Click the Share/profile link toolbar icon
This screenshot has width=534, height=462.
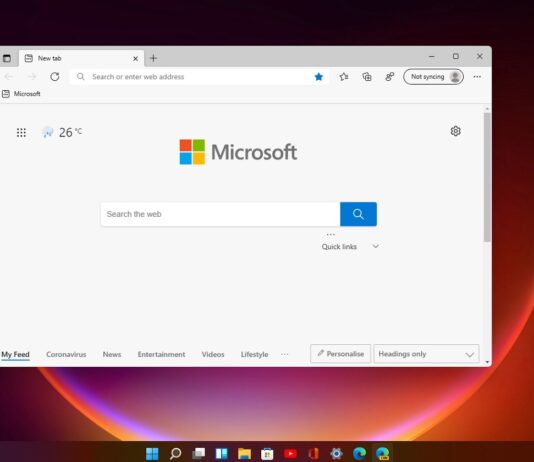390,77
